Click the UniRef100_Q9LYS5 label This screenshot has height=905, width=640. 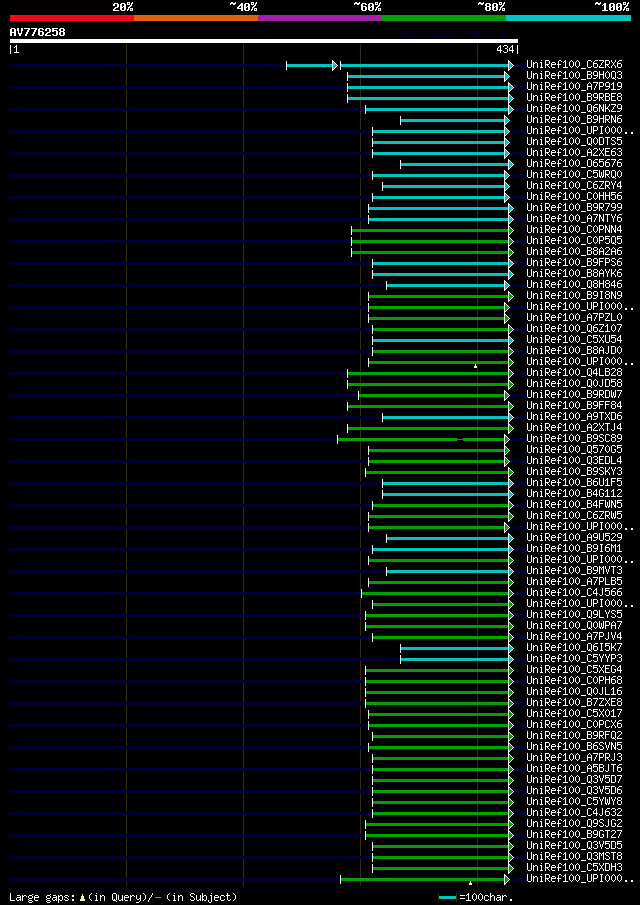574,615
